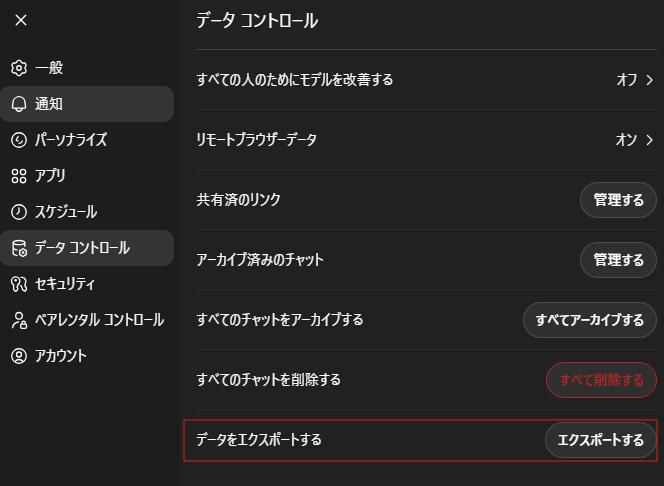Click the セキュリティ key icon
Viewport: 664px width, 486px height.
18,284
